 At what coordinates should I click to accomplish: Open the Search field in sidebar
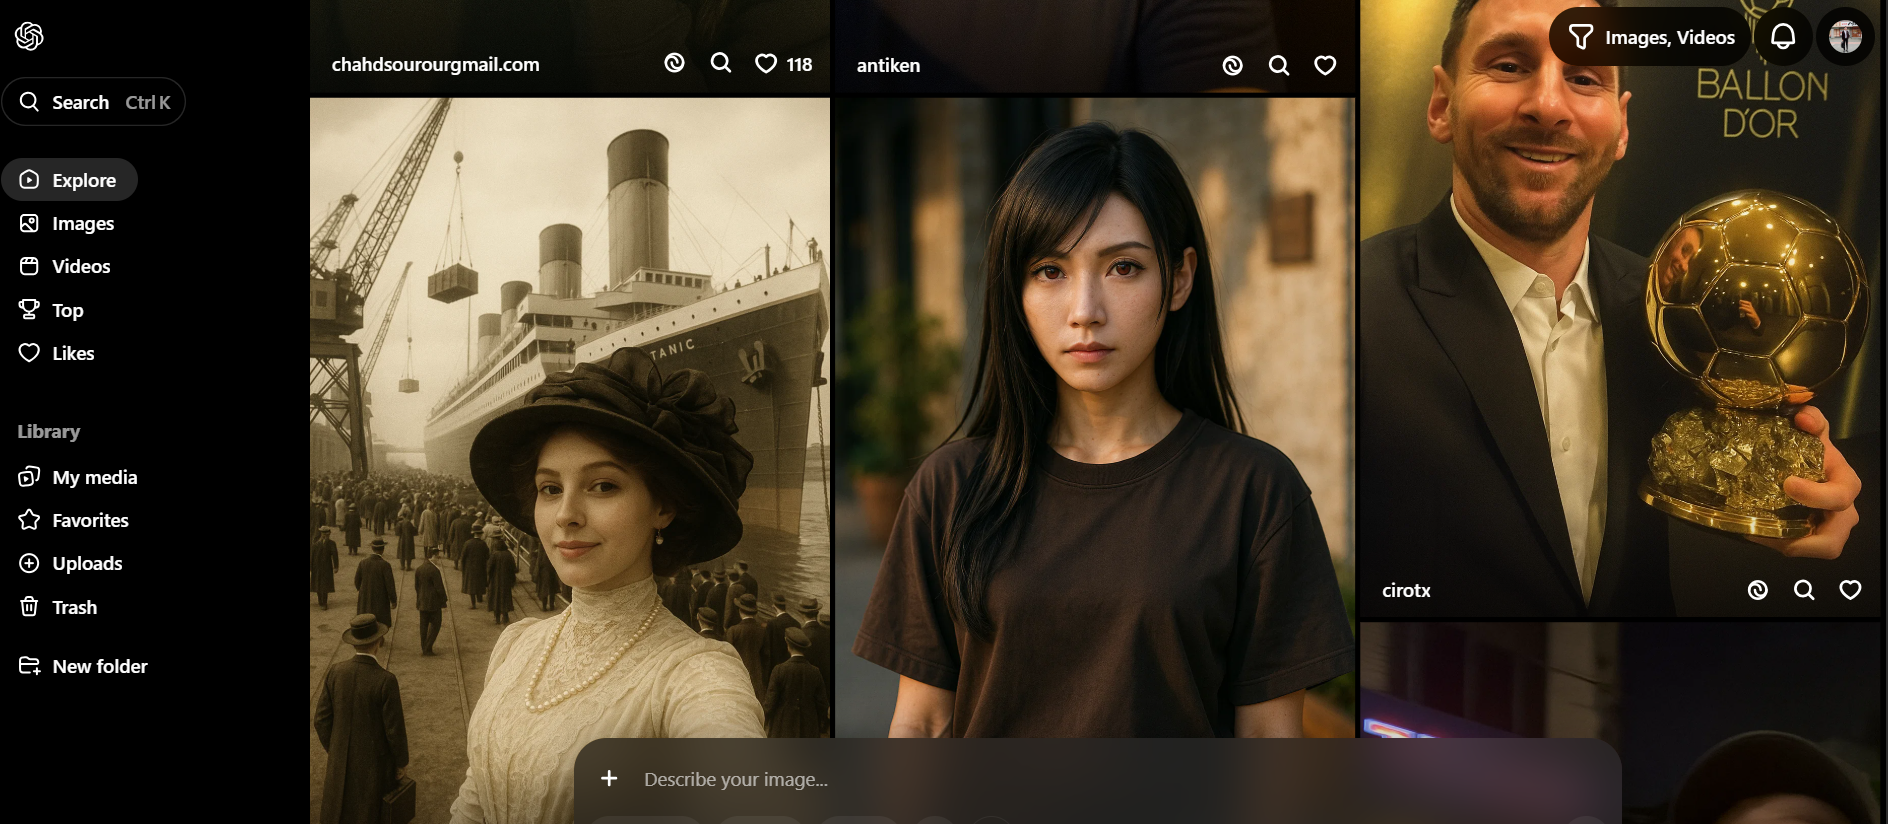pyautogui.click(x=94, y=102)
